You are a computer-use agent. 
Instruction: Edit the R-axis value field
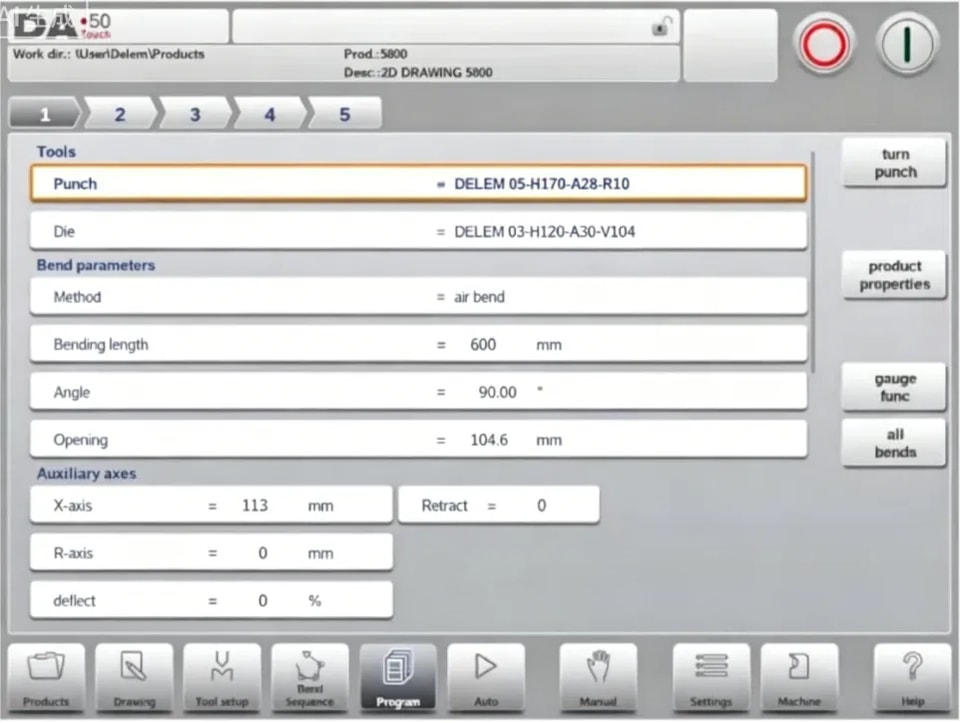coord(211,553)
